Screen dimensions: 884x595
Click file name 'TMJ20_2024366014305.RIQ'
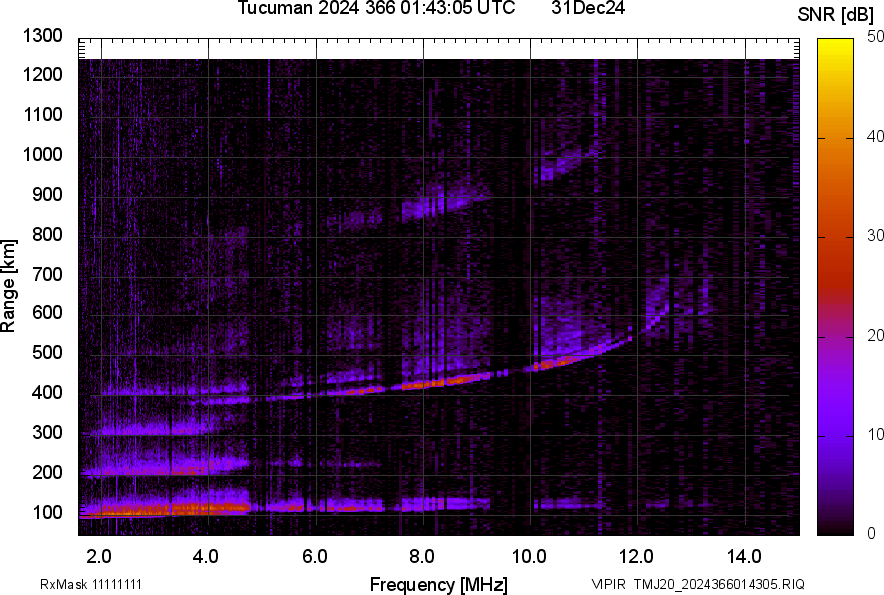tap(719, 584)
